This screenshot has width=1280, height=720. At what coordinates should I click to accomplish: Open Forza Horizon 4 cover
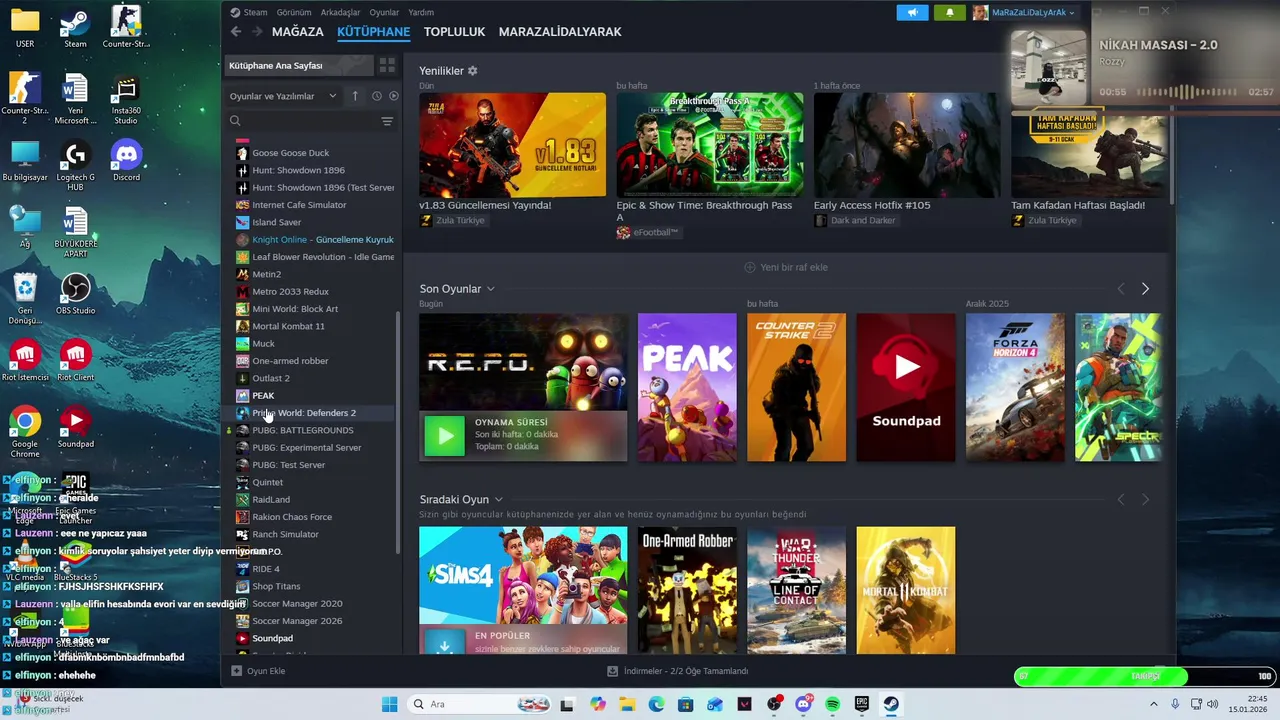(x=1015, y=387)
